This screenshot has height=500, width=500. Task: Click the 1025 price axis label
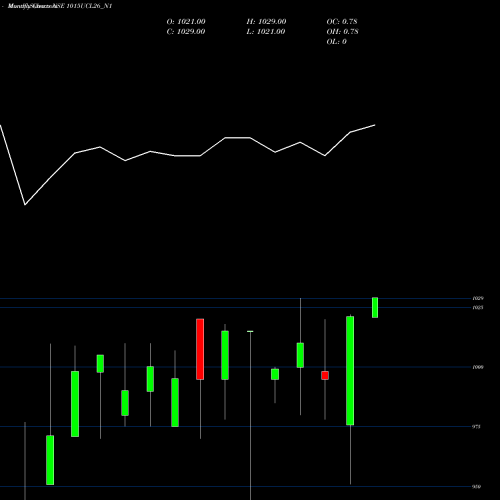click(478, 308)
